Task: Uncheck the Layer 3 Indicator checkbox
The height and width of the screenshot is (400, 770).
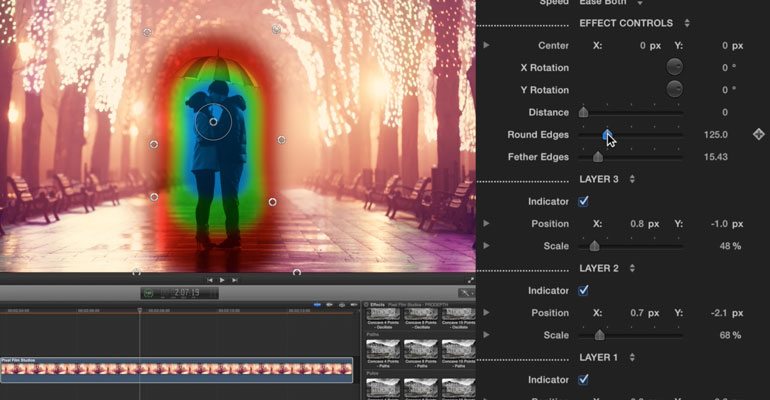Action: (583, 201)
